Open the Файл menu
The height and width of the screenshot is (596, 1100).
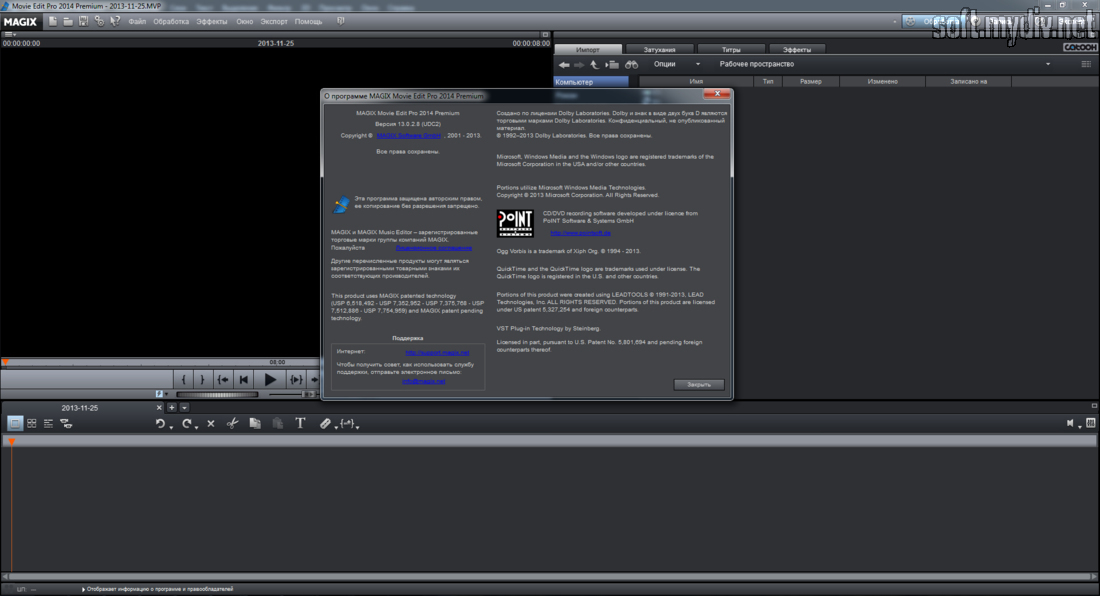pyautogui.click(x=138, y=22)
